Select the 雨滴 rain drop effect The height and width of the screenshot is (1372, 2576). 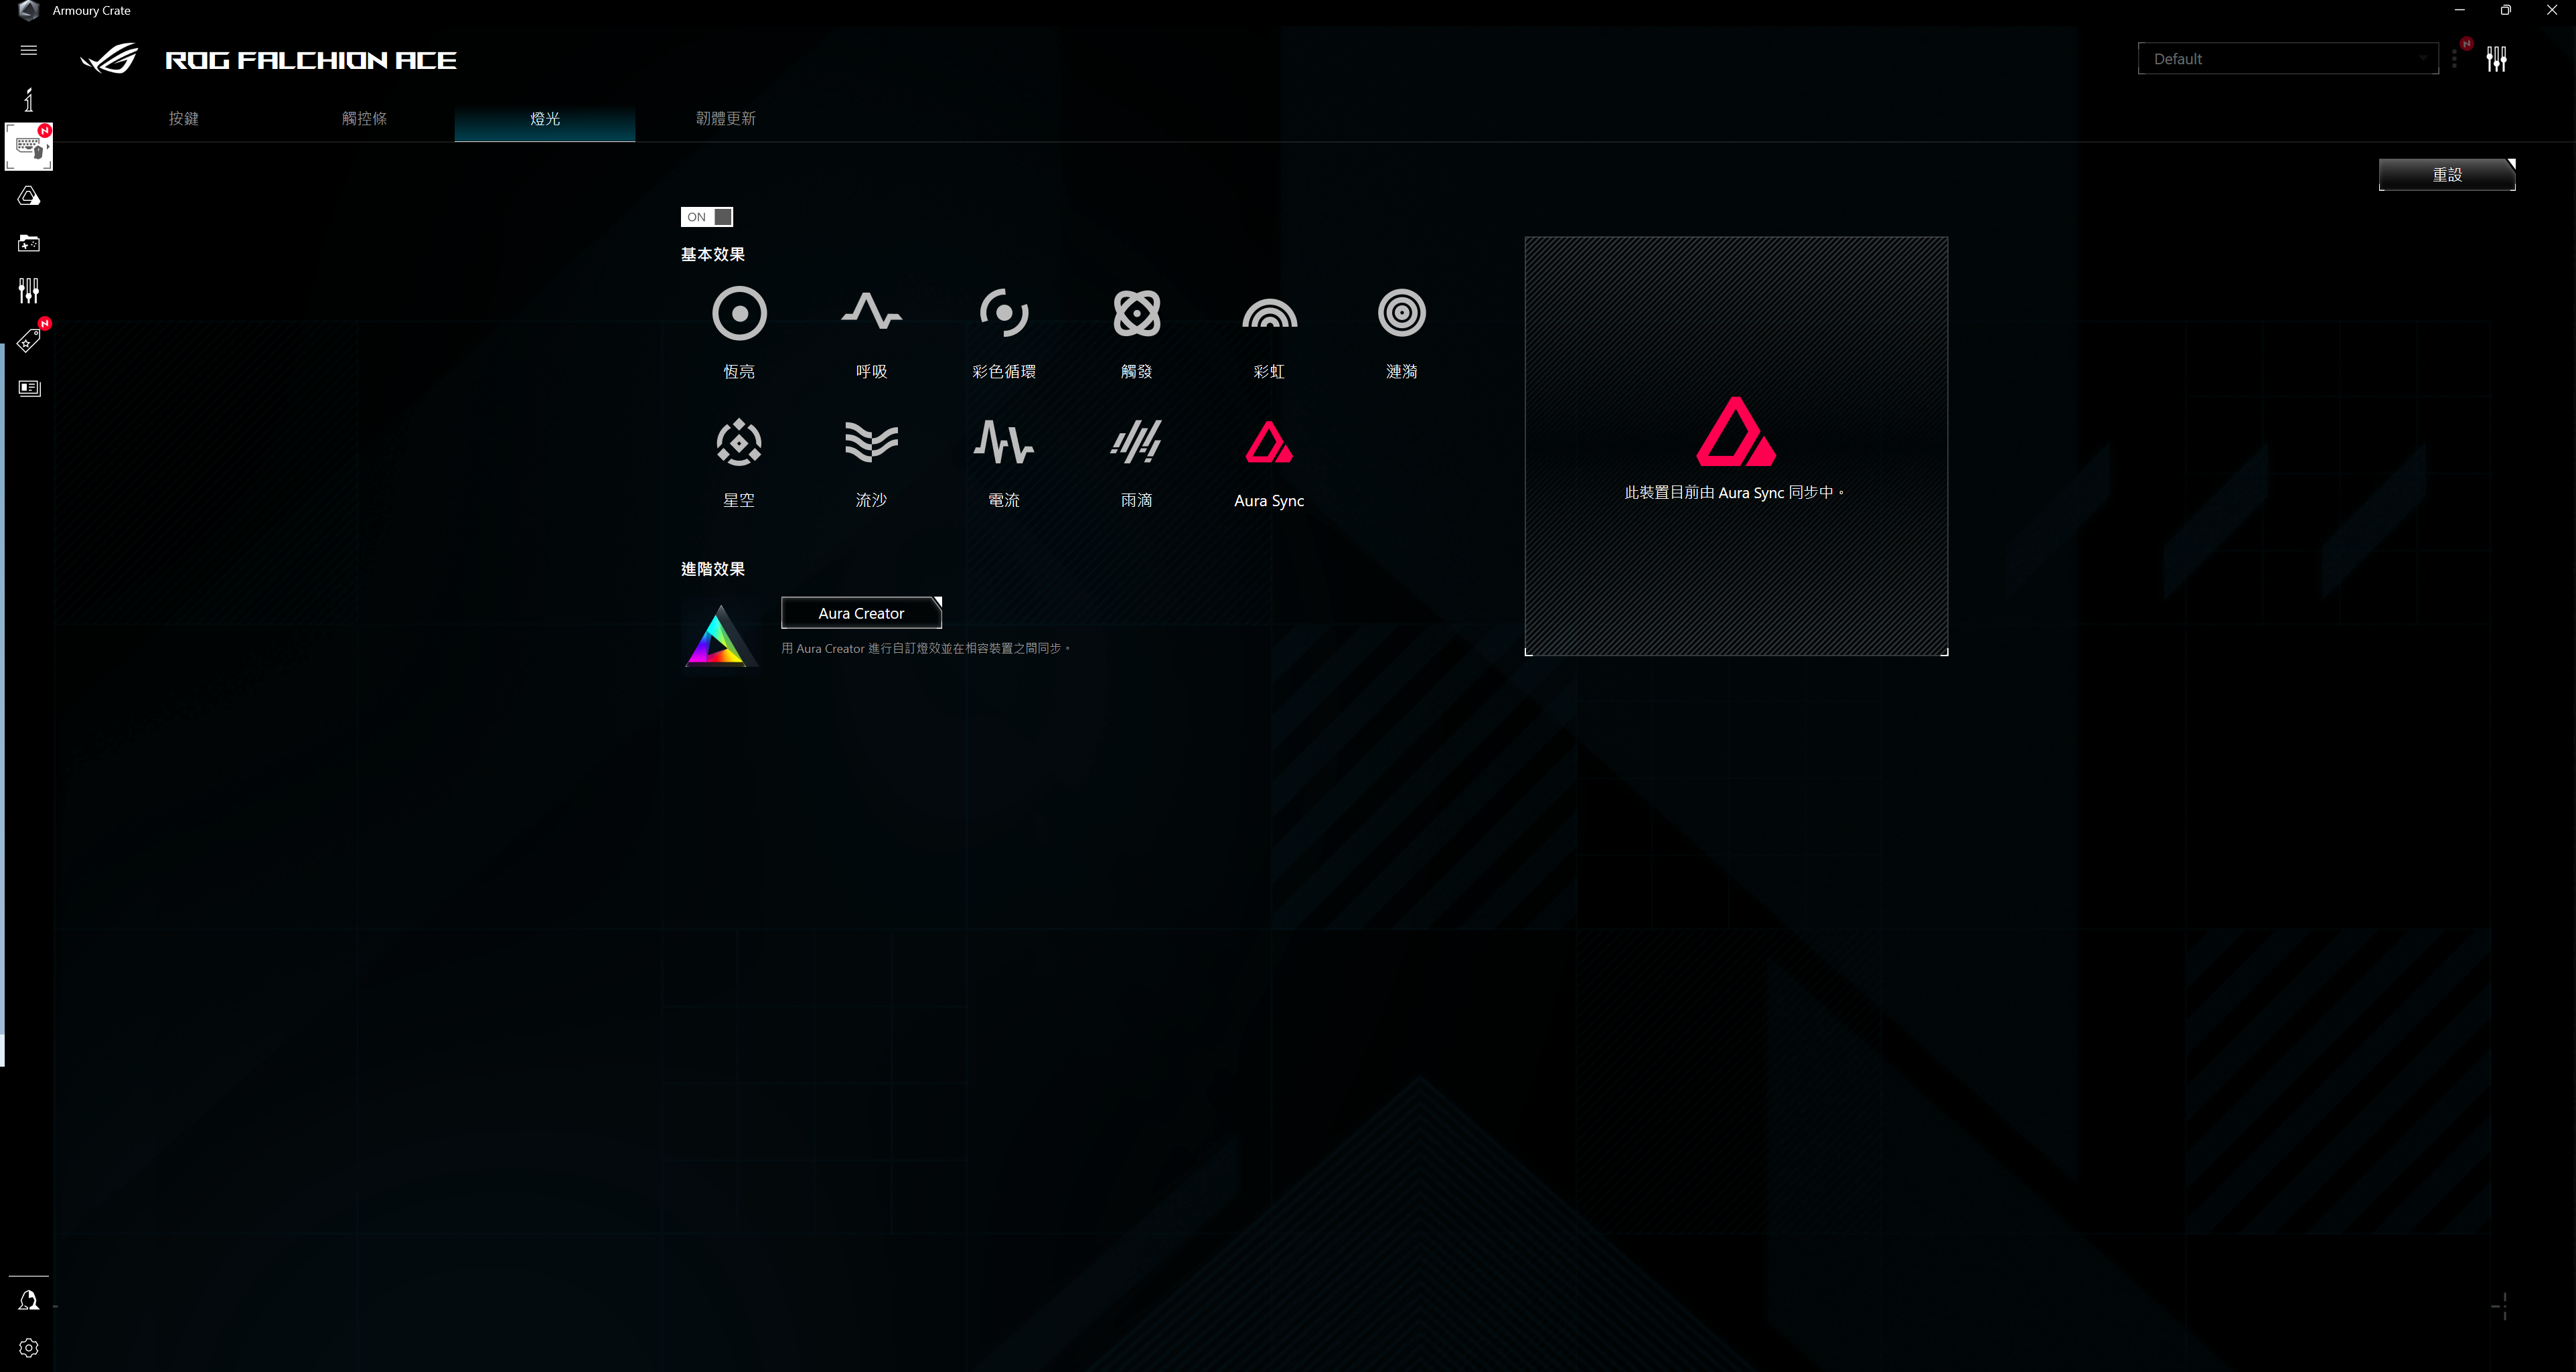tap(1137, 443)
